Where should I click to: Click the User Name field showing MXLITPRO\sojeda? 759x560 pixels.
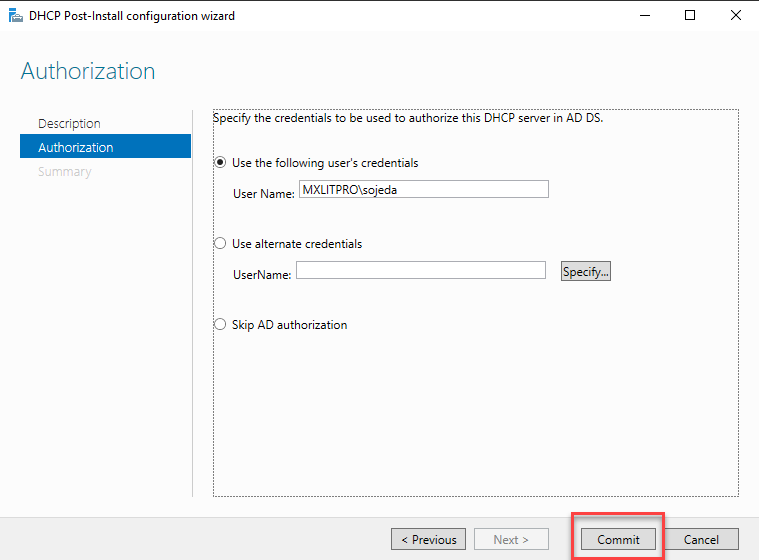[423, 189]
